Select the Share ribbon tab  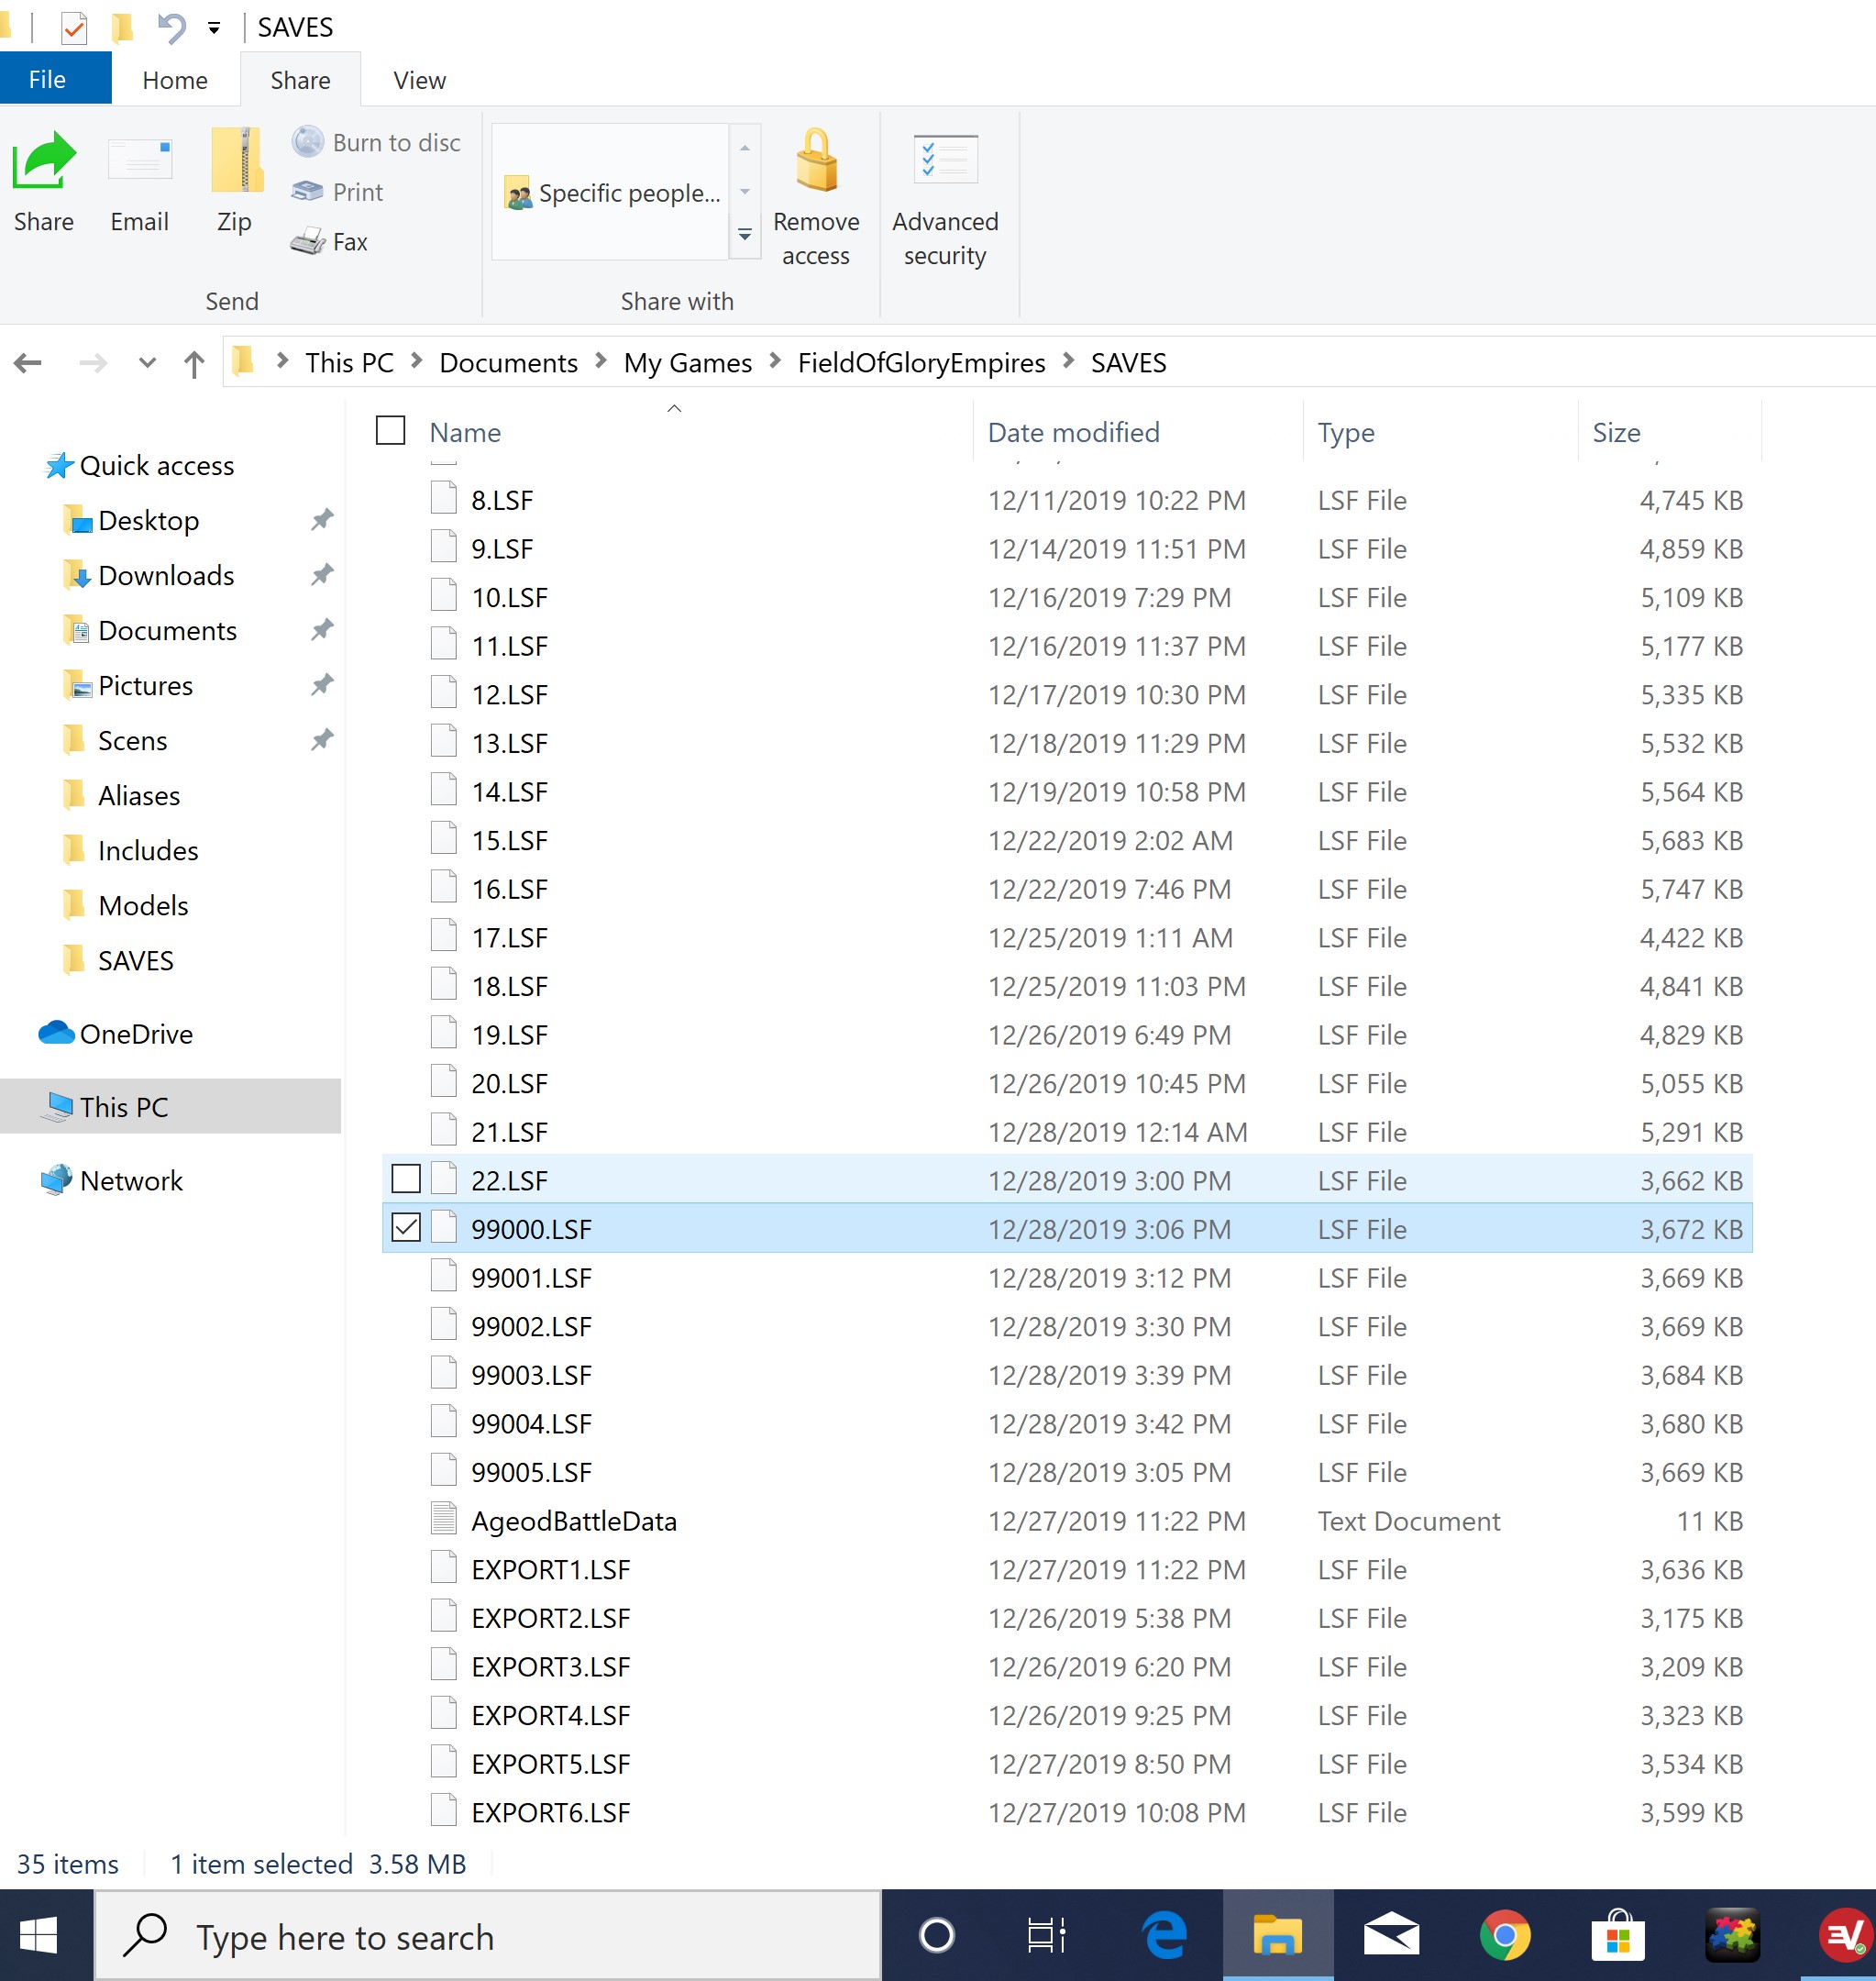click(300, 80)
